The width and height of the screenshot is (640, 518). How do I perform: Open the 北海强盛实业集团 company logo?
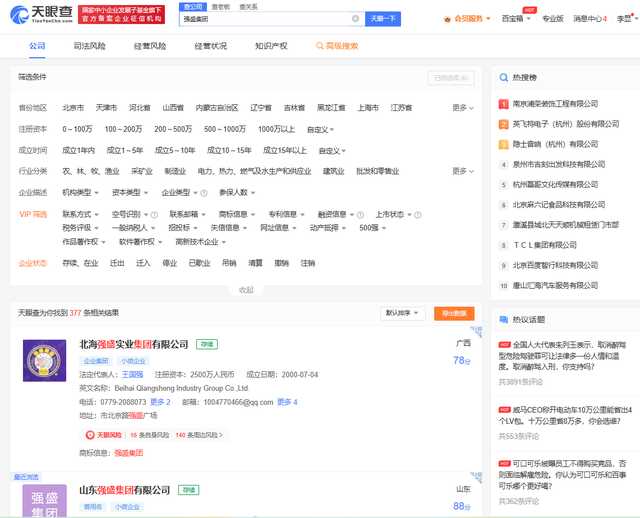coord(45,367)
